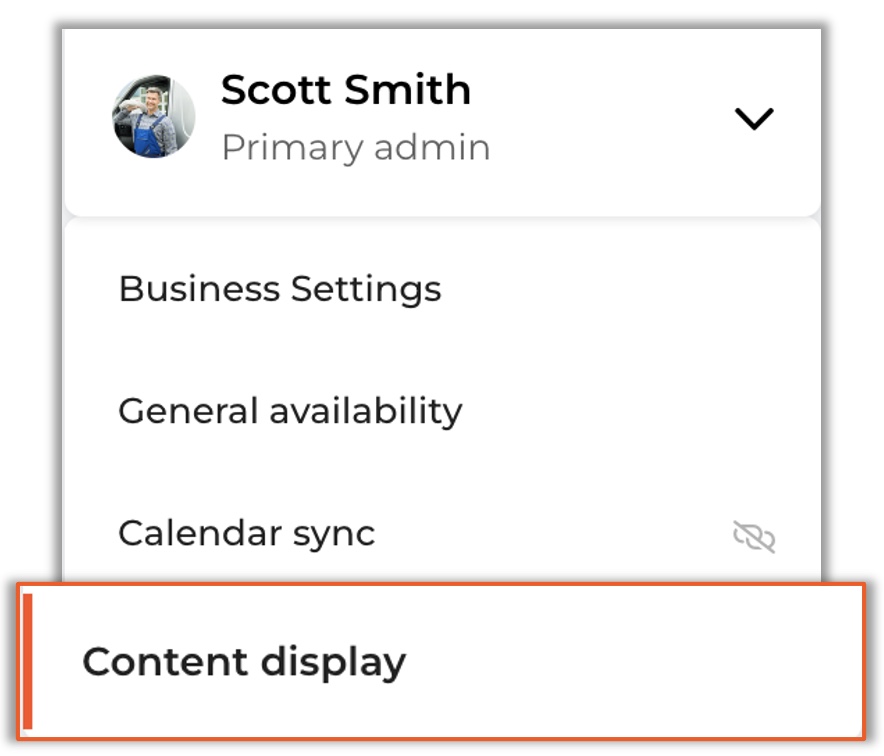Screen dimensions: 884x756
Task: Click the unlinked calendar sync icon
Action: point(754,536)
